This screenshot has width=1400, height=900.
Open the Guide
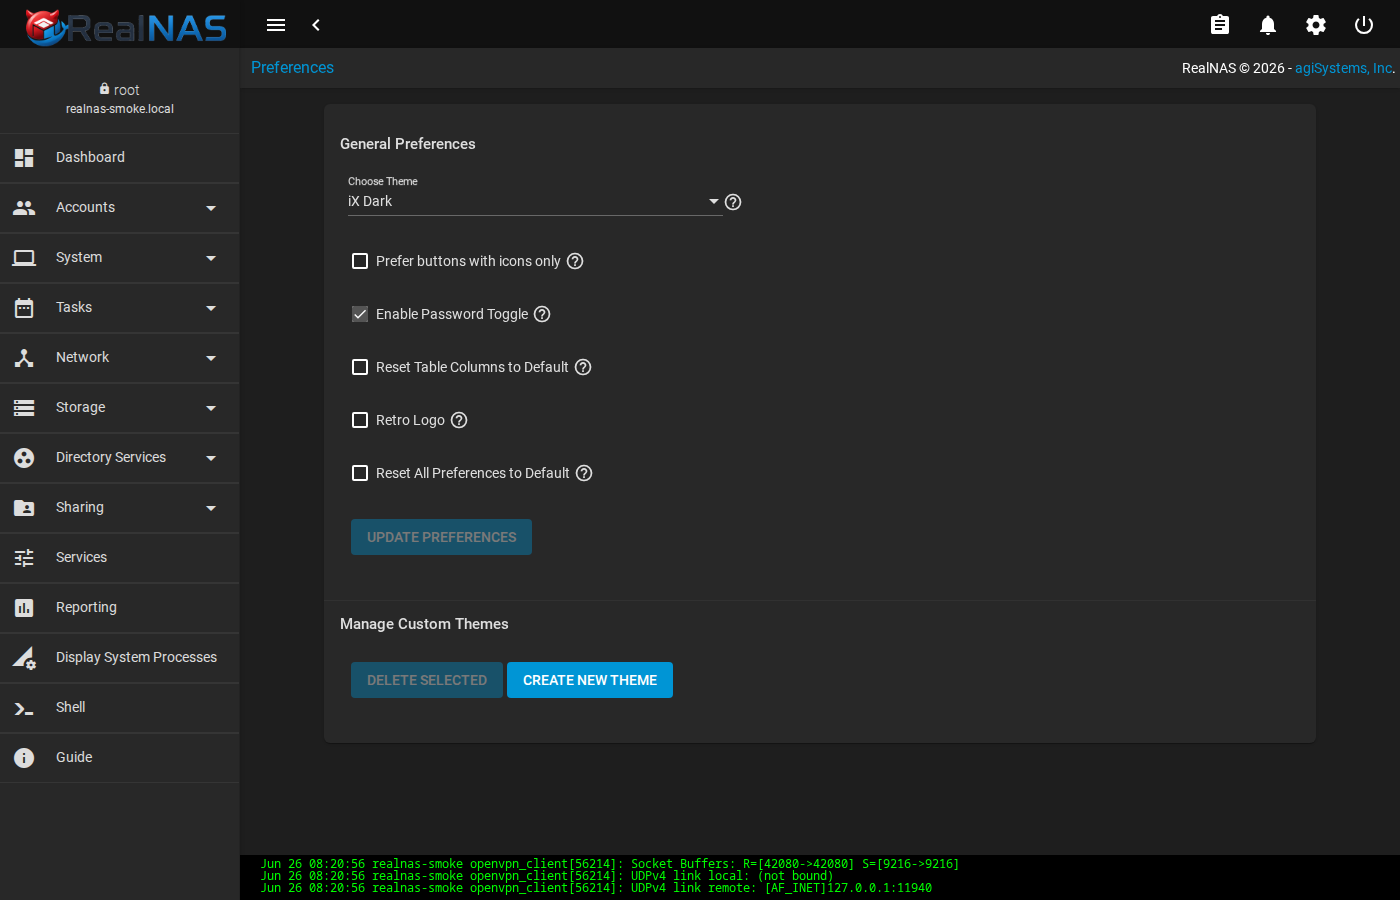pos(120,758)
